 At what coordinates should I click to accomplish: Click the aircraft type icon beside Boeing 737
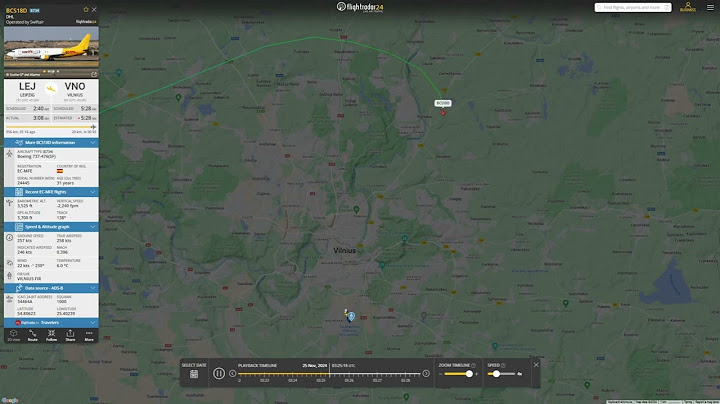coord(10,154)
